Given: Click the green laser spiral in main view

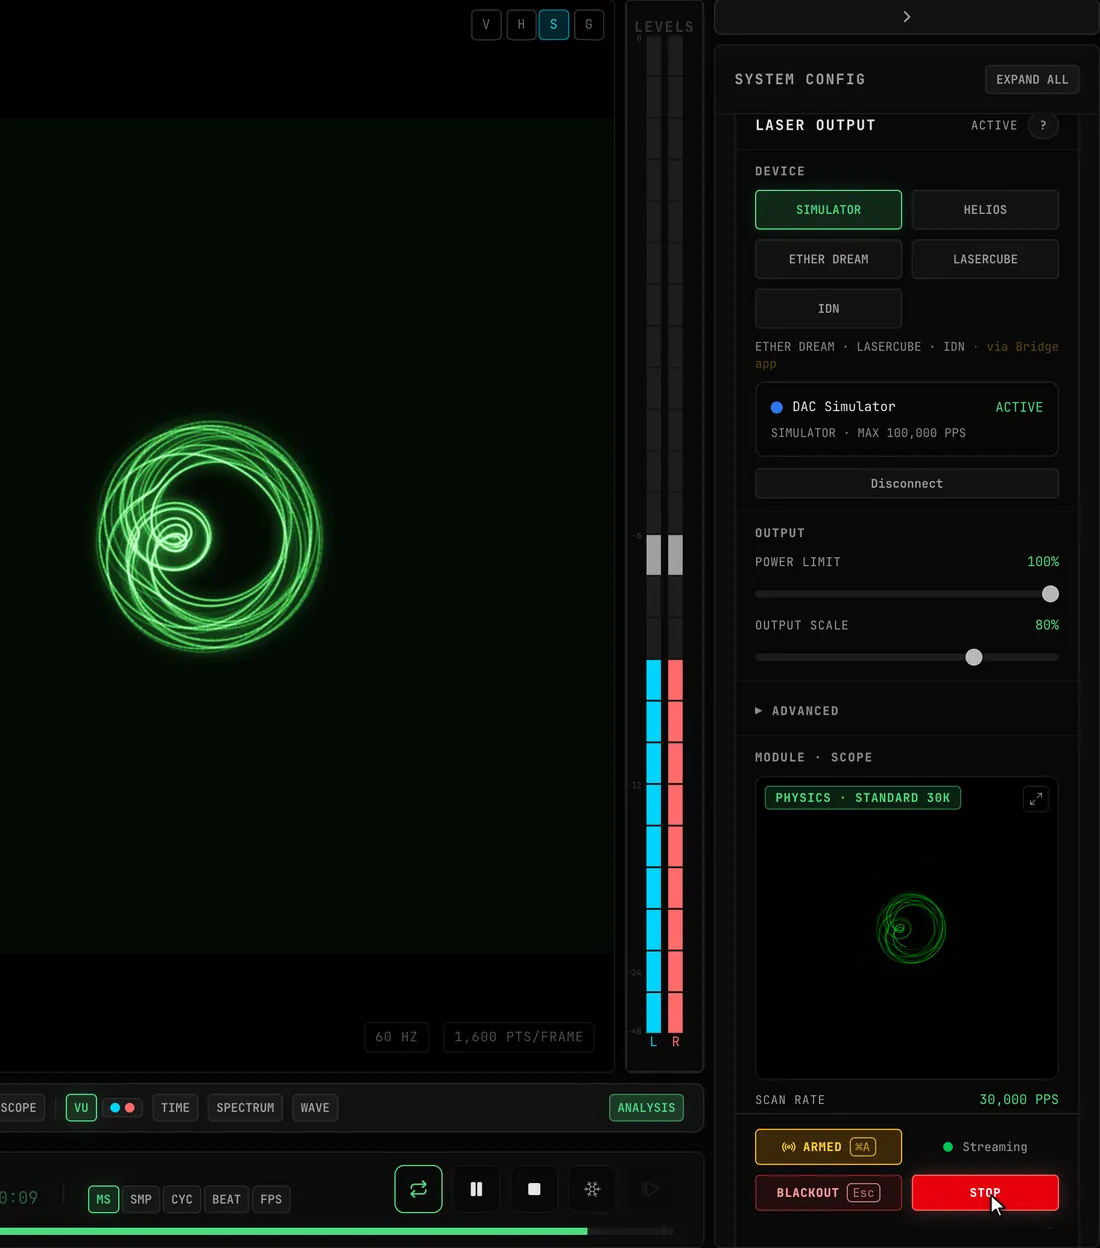Looking at the screenshot, I should pyautogui.click(x=210, y=536).
